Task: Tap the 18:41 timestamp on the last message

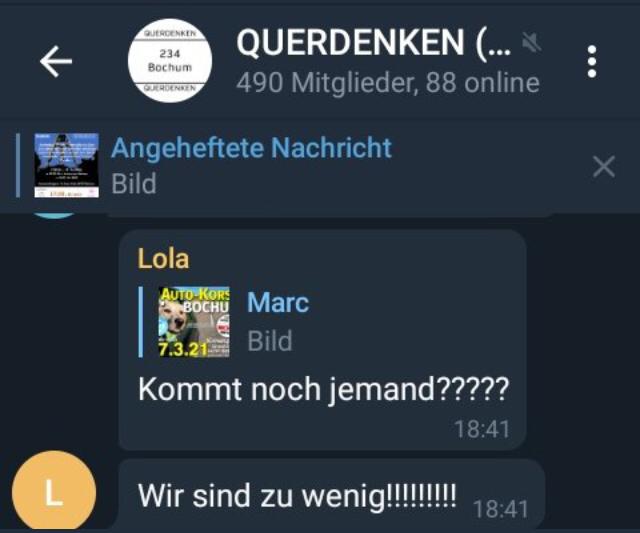Action: [x=500, y=509]
